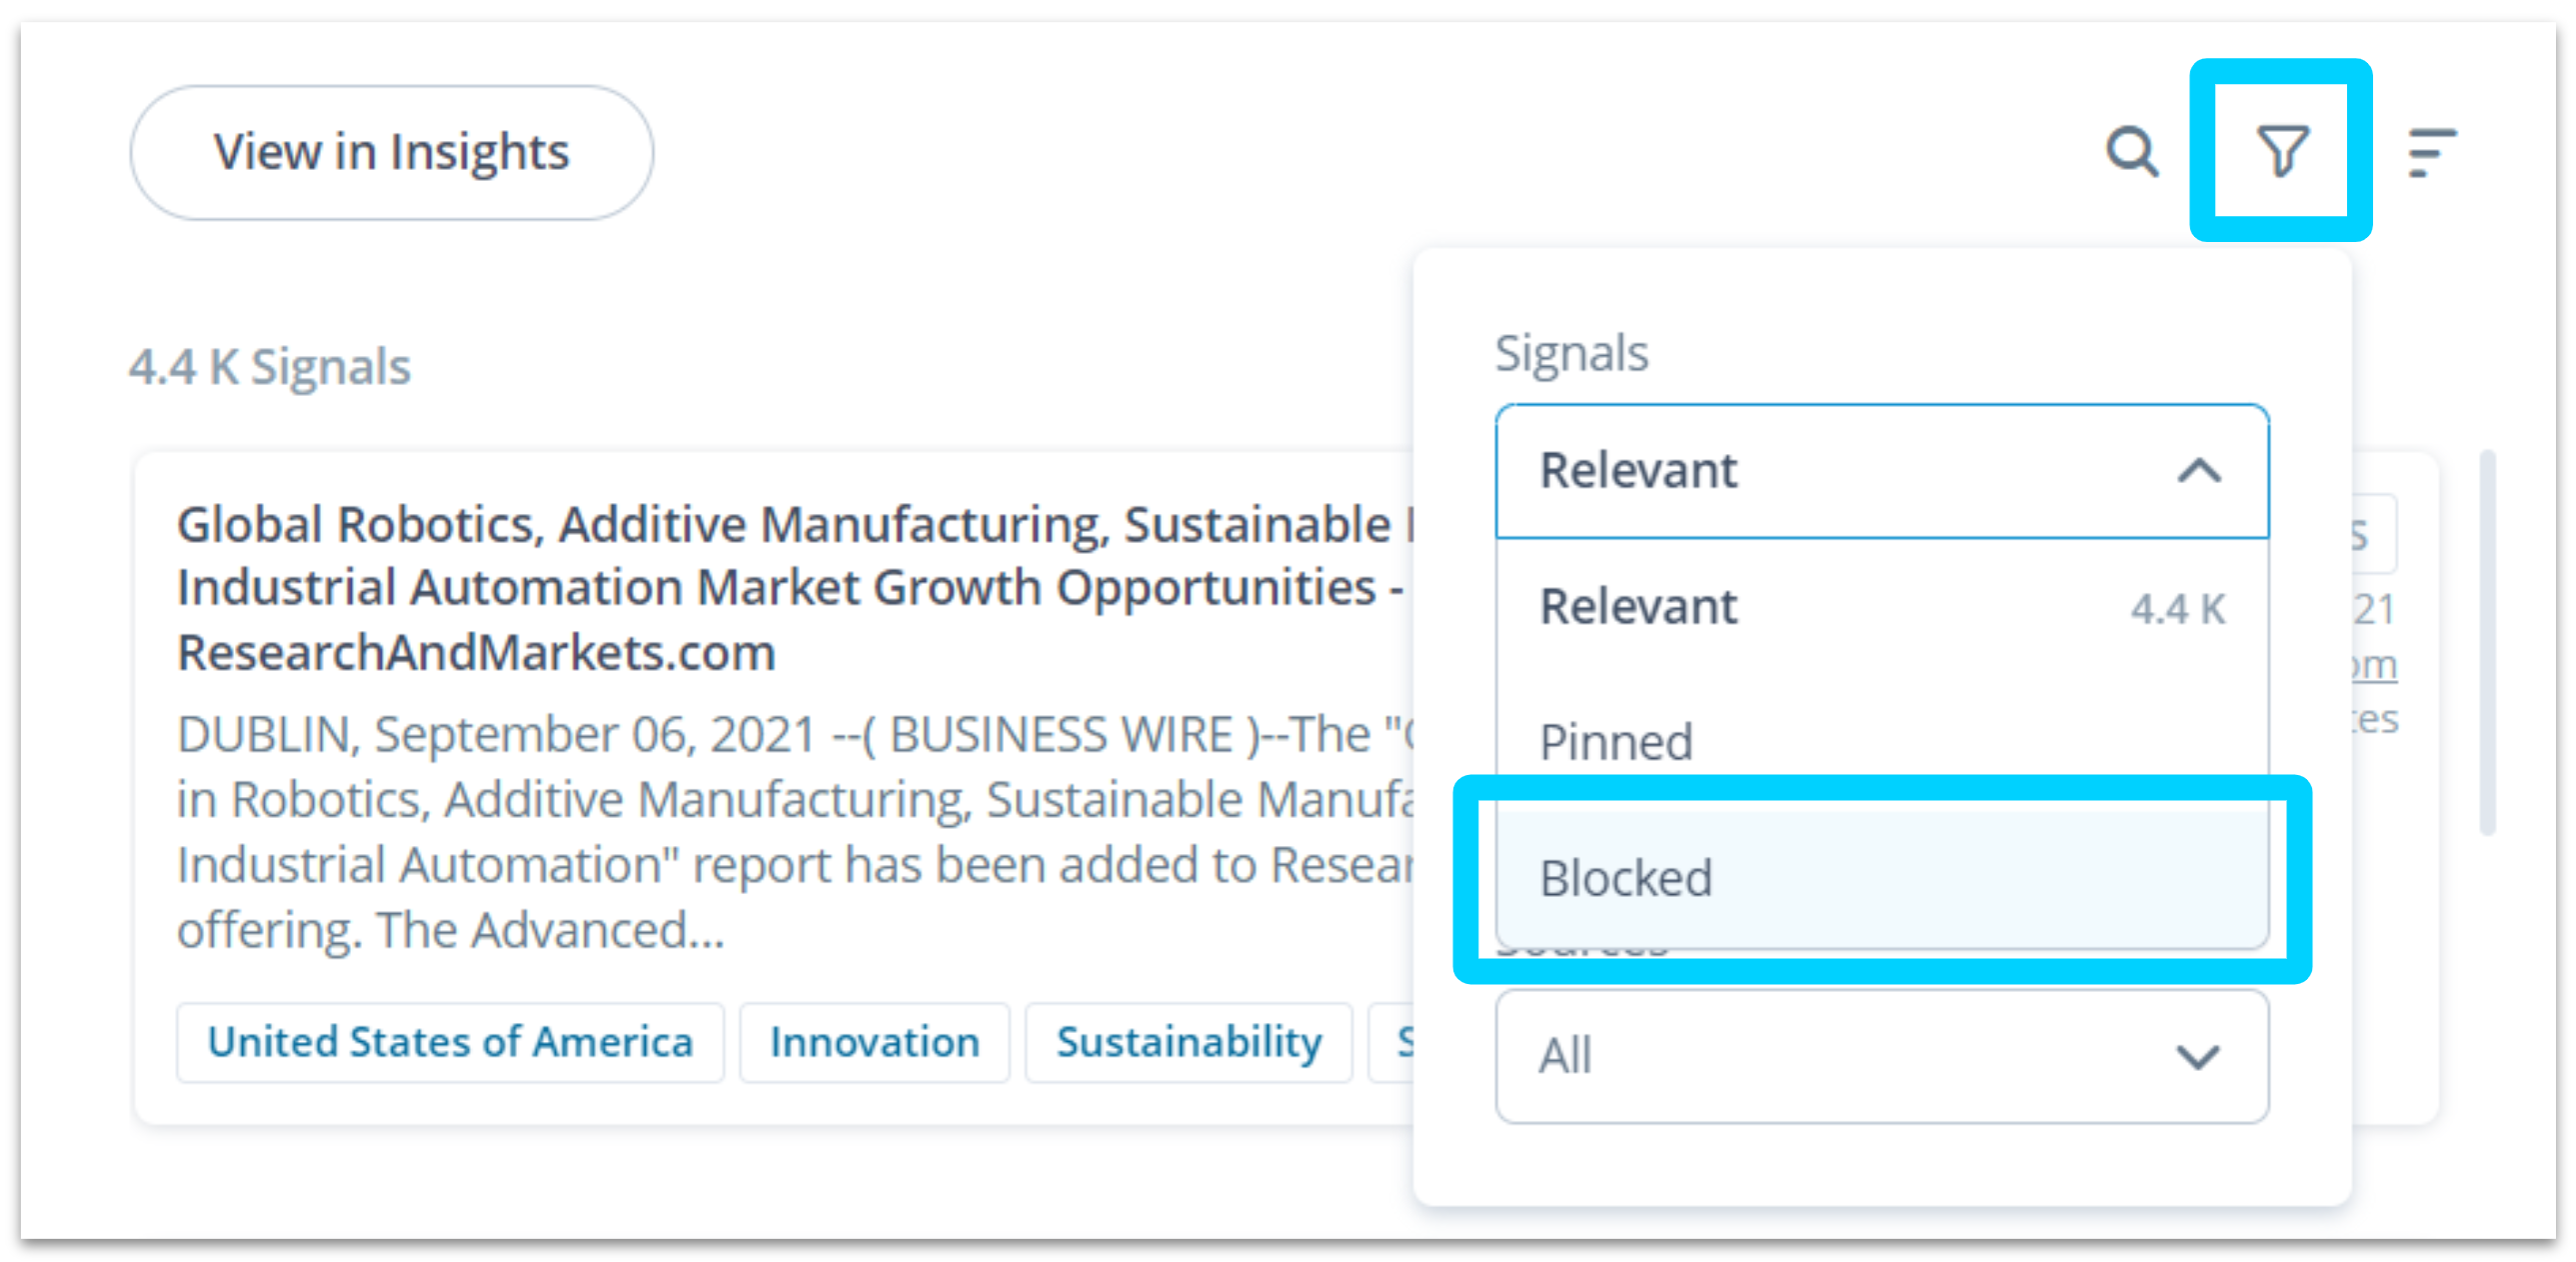Click the partially hidden source link

(x=2373, y=664)
